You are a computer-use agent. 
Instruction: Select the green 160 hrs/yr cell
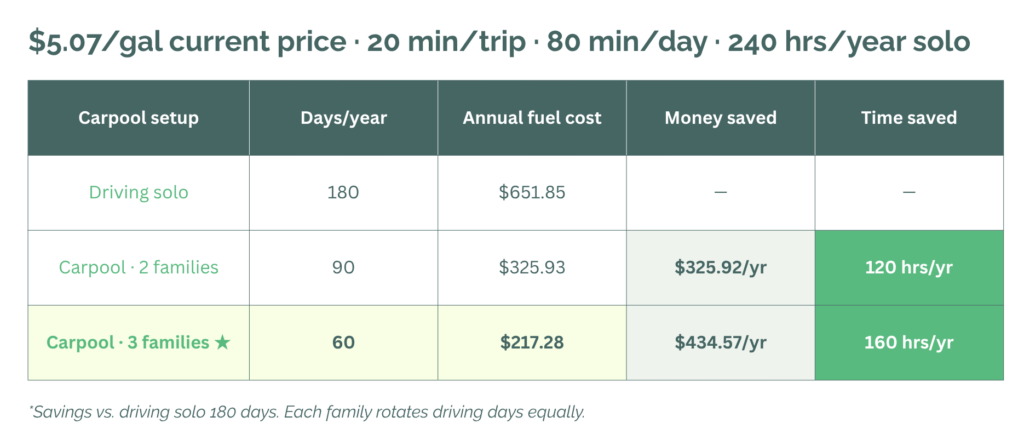coord(909,343)
